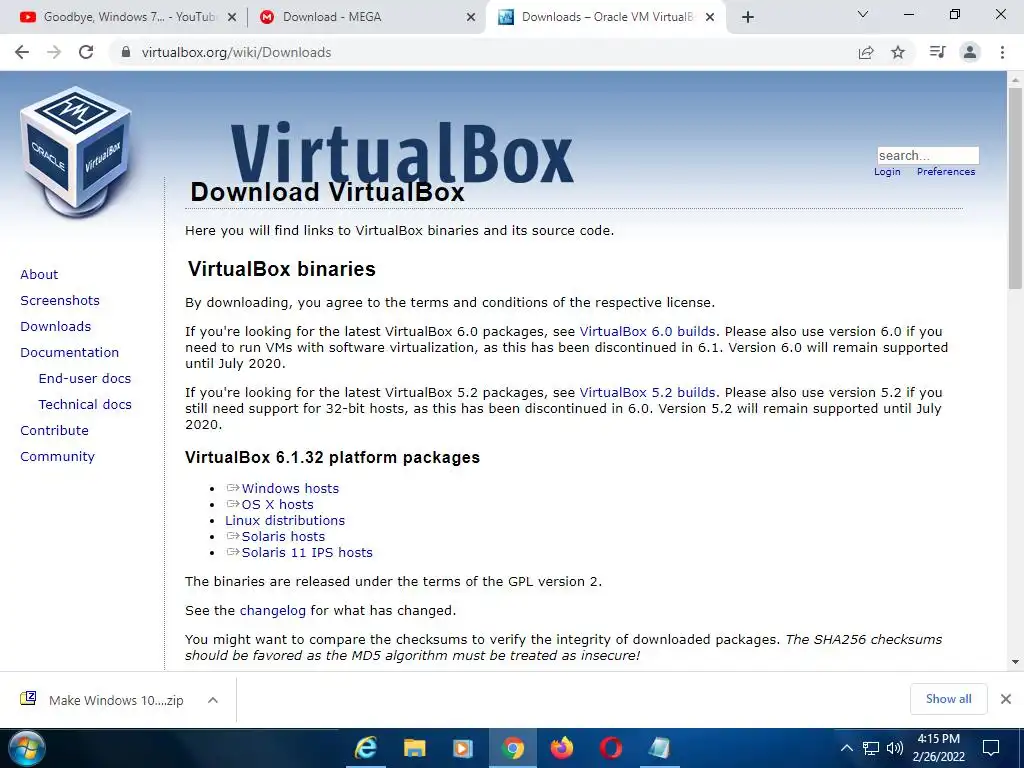Launch Opera from the taskbar

(x=611, y=748)
